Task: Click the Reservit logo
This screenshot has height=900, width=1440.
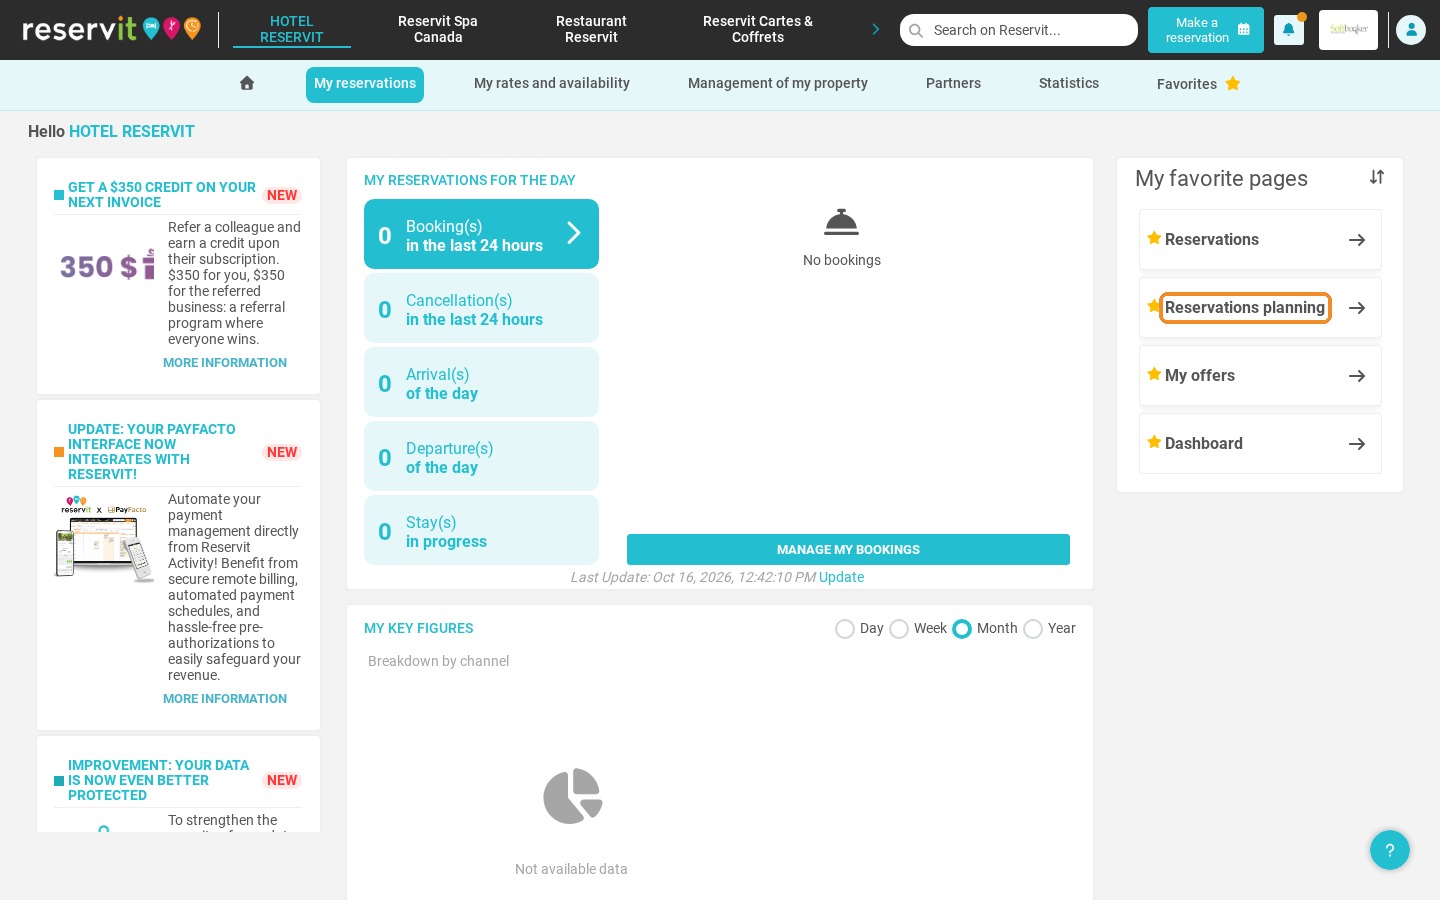Action: (111, 29)
